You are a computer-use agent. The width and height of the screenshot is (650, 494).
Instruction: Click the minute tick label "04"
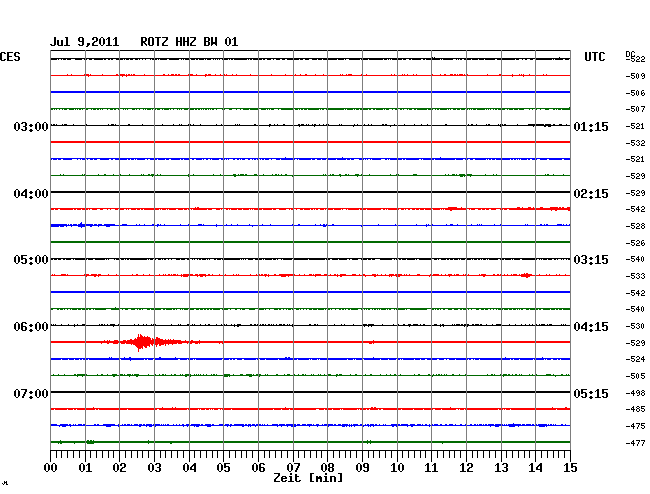(x=189, y=468)
